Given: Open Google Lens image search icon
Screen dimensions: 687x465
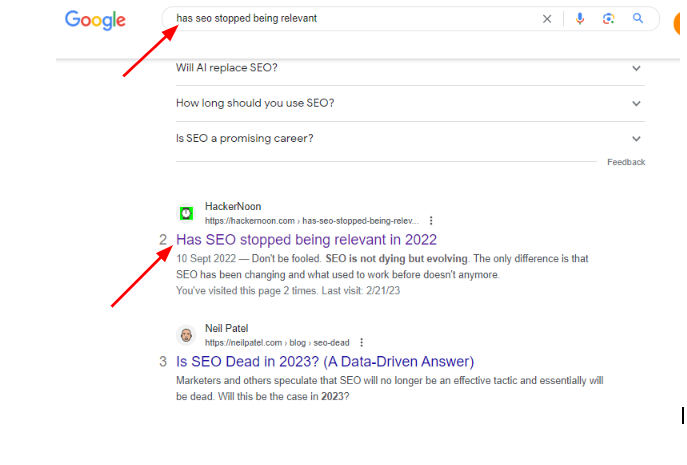Looking at the screenshot, I should click(608, 18).
